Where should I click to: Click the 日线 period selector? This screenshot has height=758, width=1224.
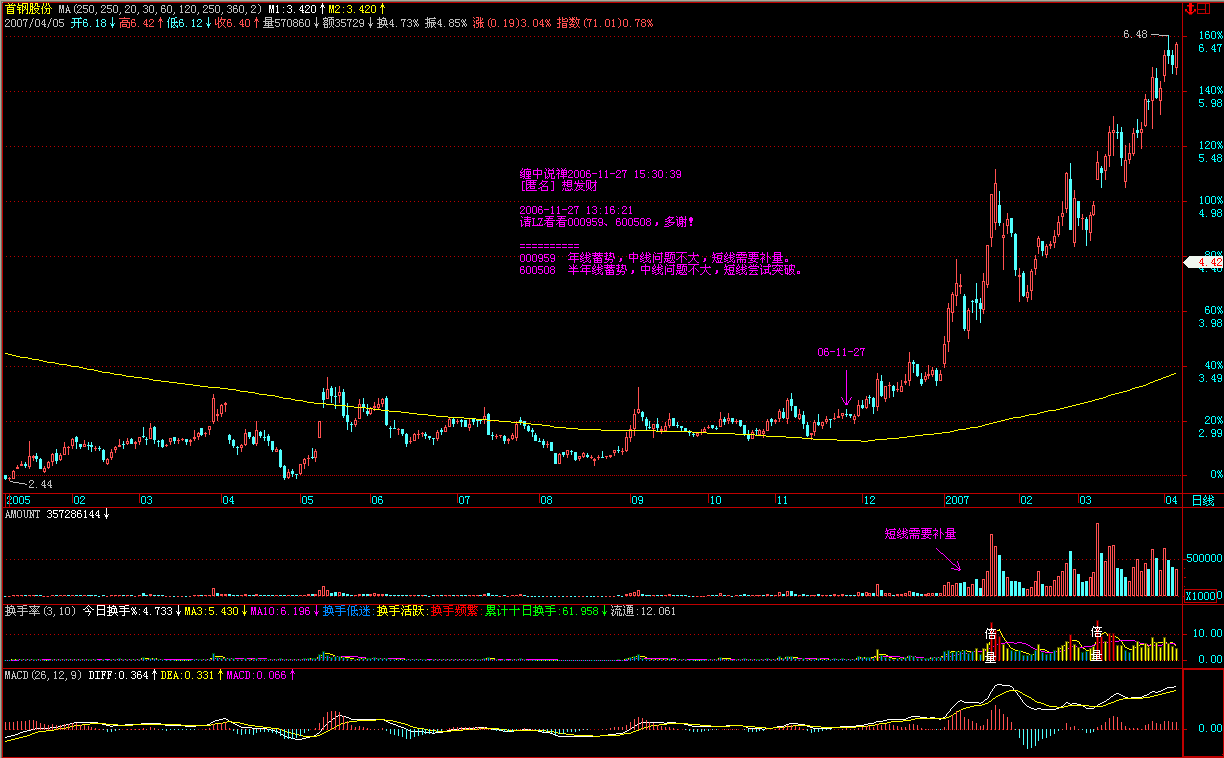click(x=1202, y=500)
